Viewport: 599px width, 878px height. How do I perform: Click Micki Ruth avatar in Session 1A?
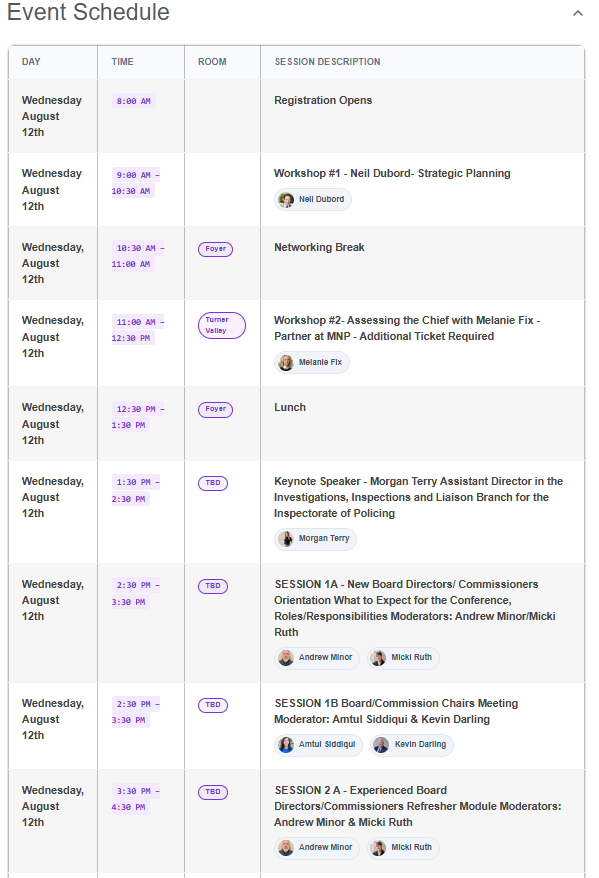pyautogui.click(x=378, y=658)
